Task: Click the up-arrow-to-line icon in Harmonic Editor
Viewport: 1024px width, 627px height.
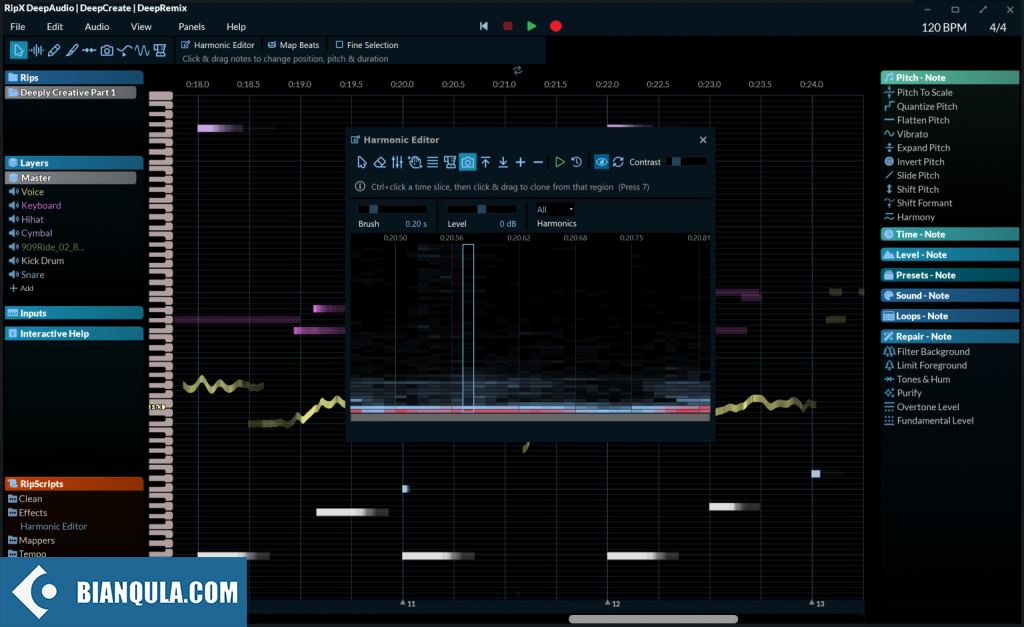Action: click(x=485, y=162)
